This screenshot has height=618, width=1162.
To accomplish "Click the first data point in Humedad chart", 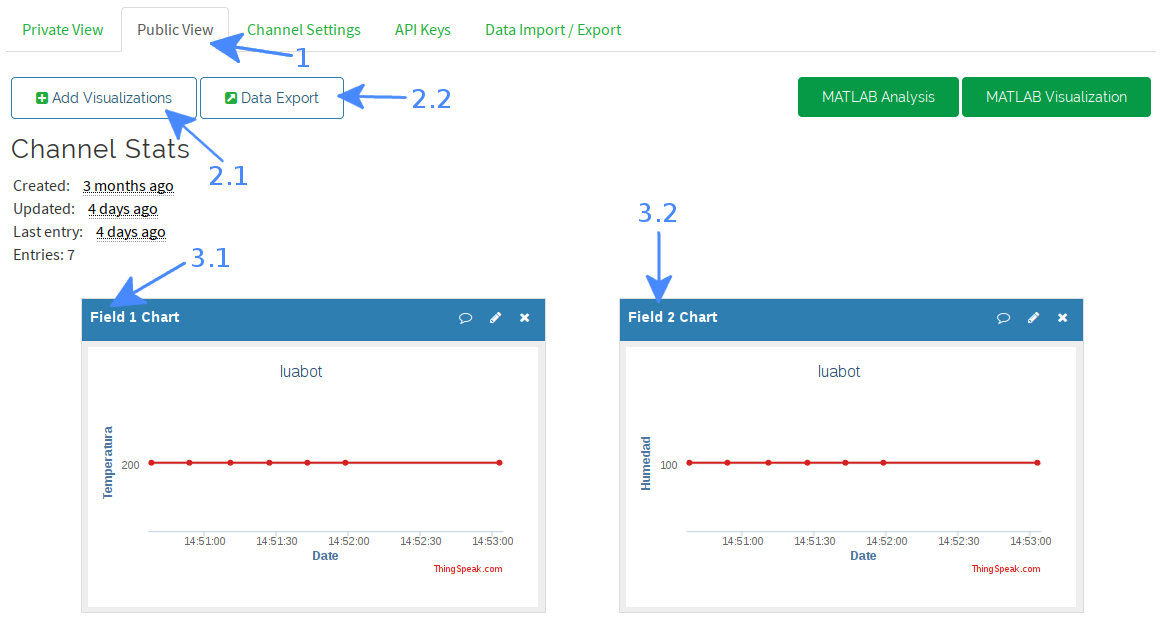I will [x=689, y=463].
